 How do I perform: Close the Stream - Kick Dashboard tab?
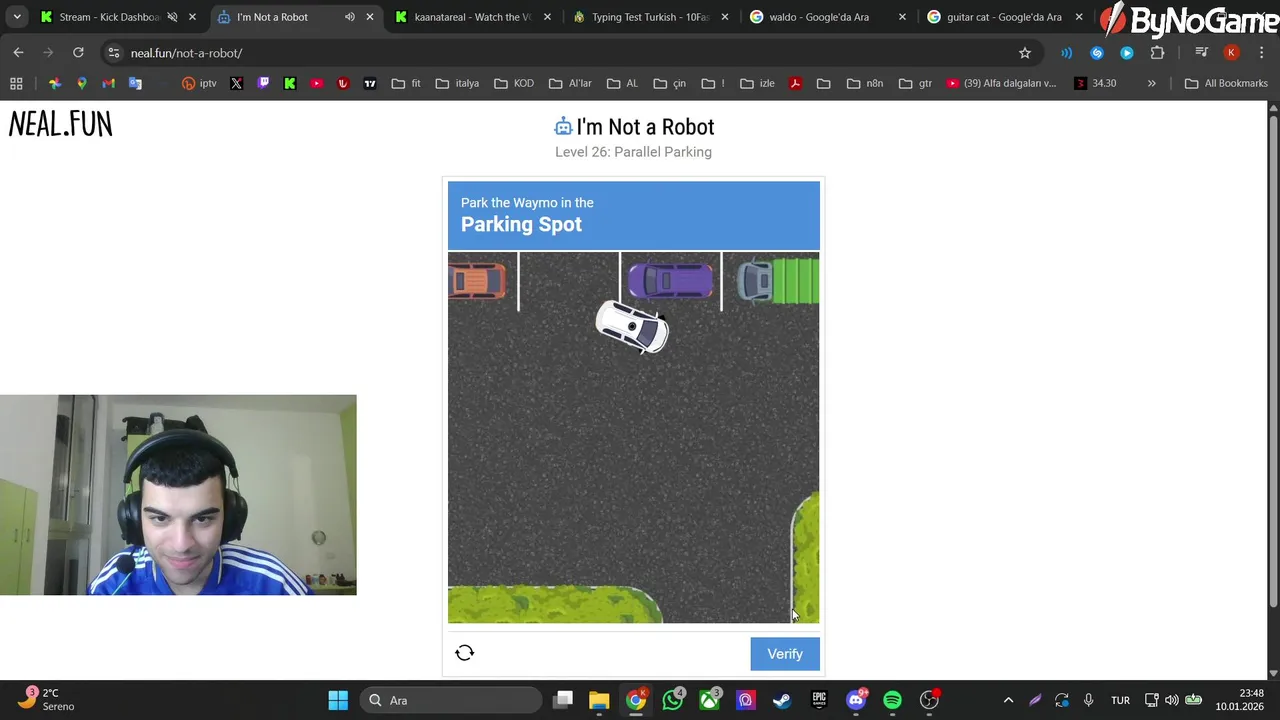pyautogui.click(x=192, y=17)
